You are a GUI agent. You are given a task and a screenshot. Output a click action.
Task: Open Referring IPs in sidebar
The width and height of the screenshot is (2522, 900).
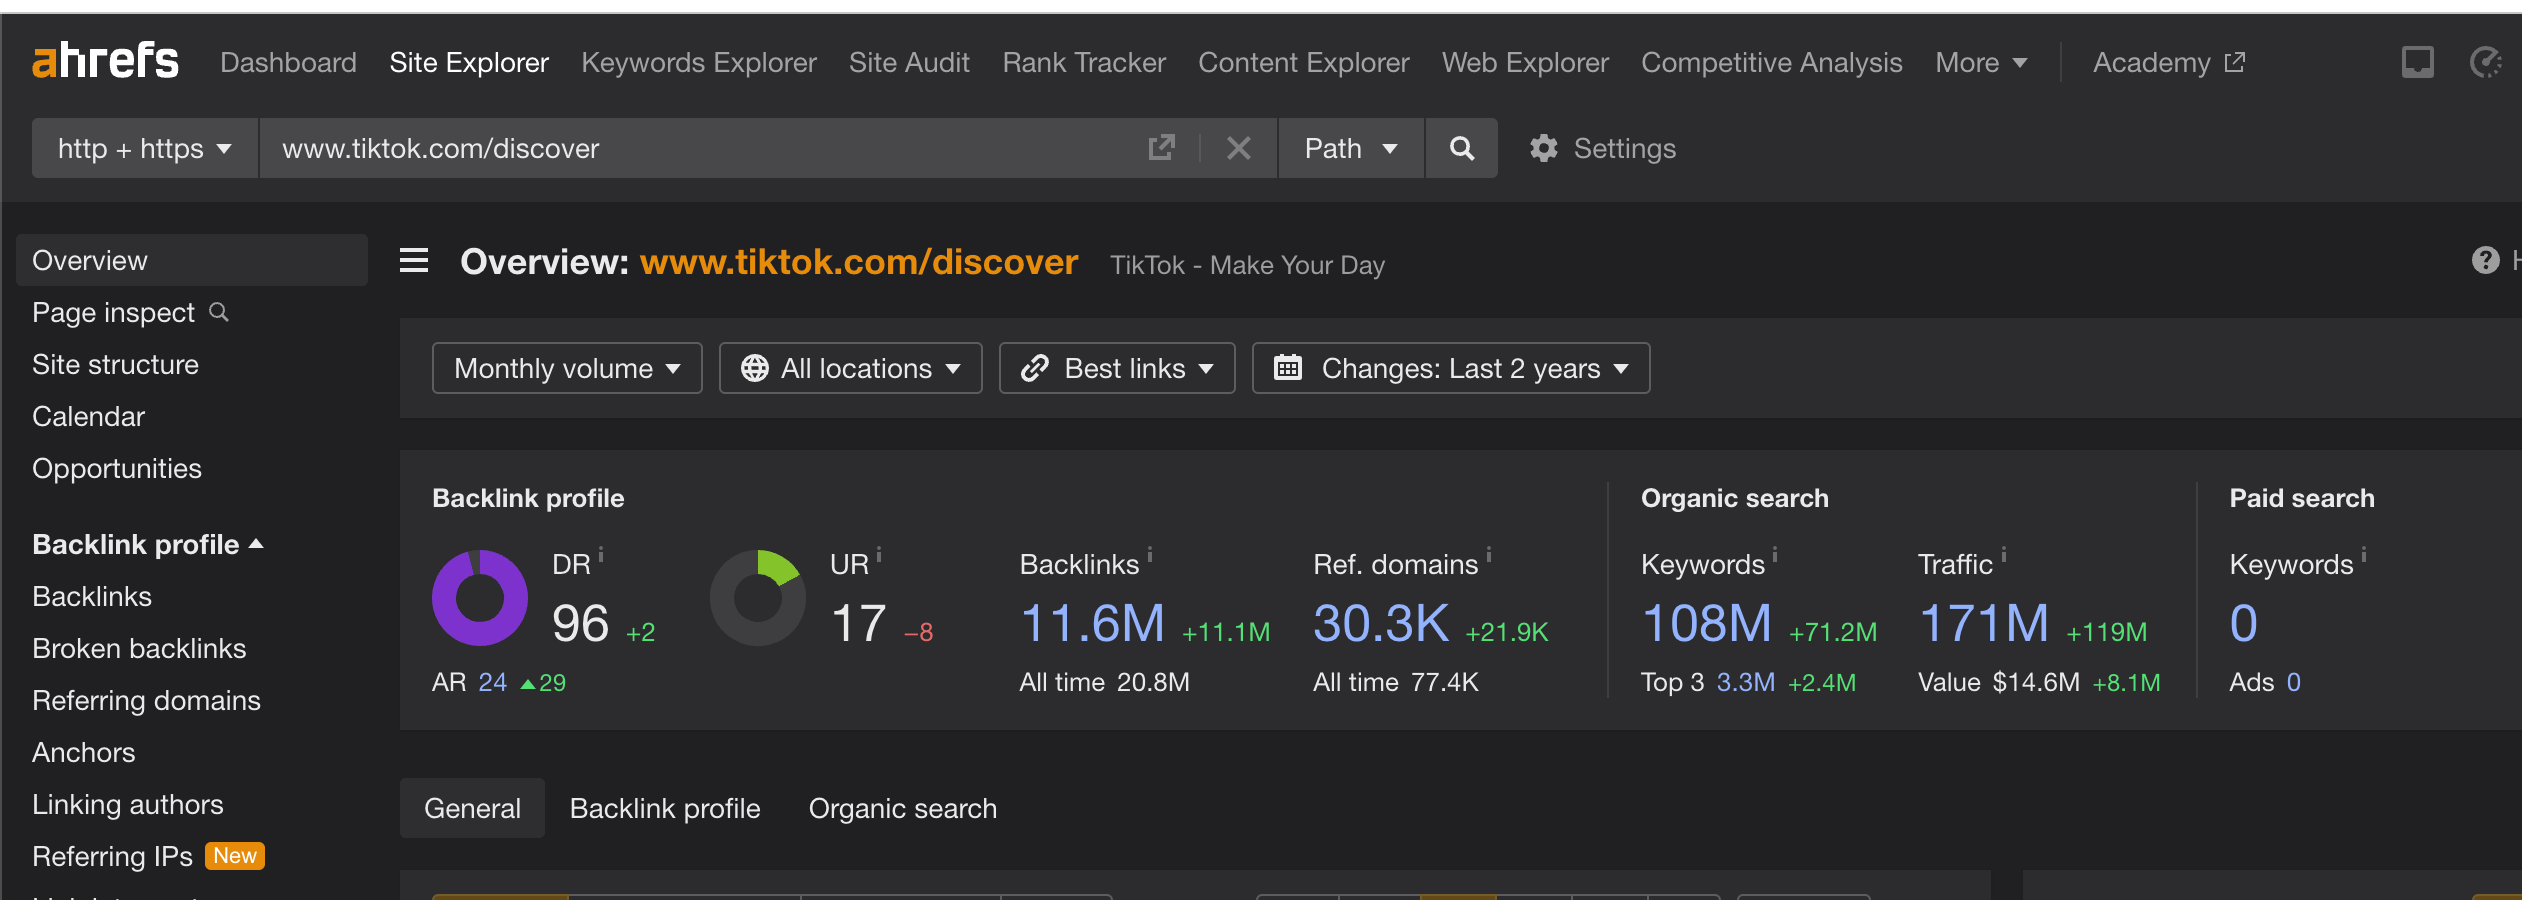(x=112, y=856)
